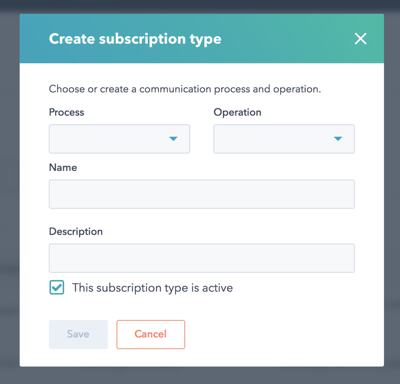Close the Create subscription type dialog
Image resolution: width=400 pixels, height=384 pixels.
click(x=360, y=39)
